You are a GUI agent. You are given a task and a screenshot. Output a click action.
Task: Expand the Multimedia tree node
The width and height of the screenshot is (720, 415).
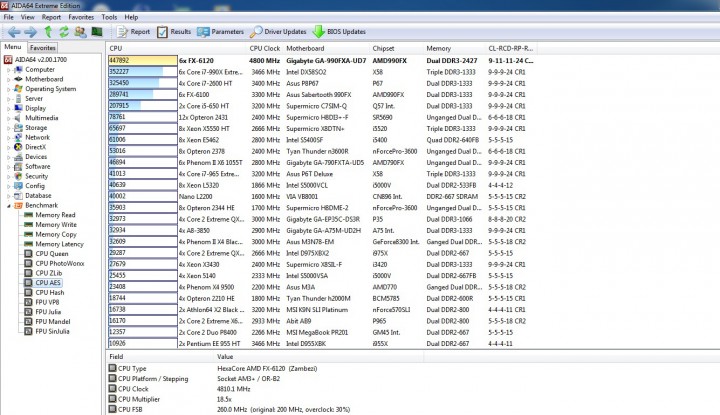point(8,118)
